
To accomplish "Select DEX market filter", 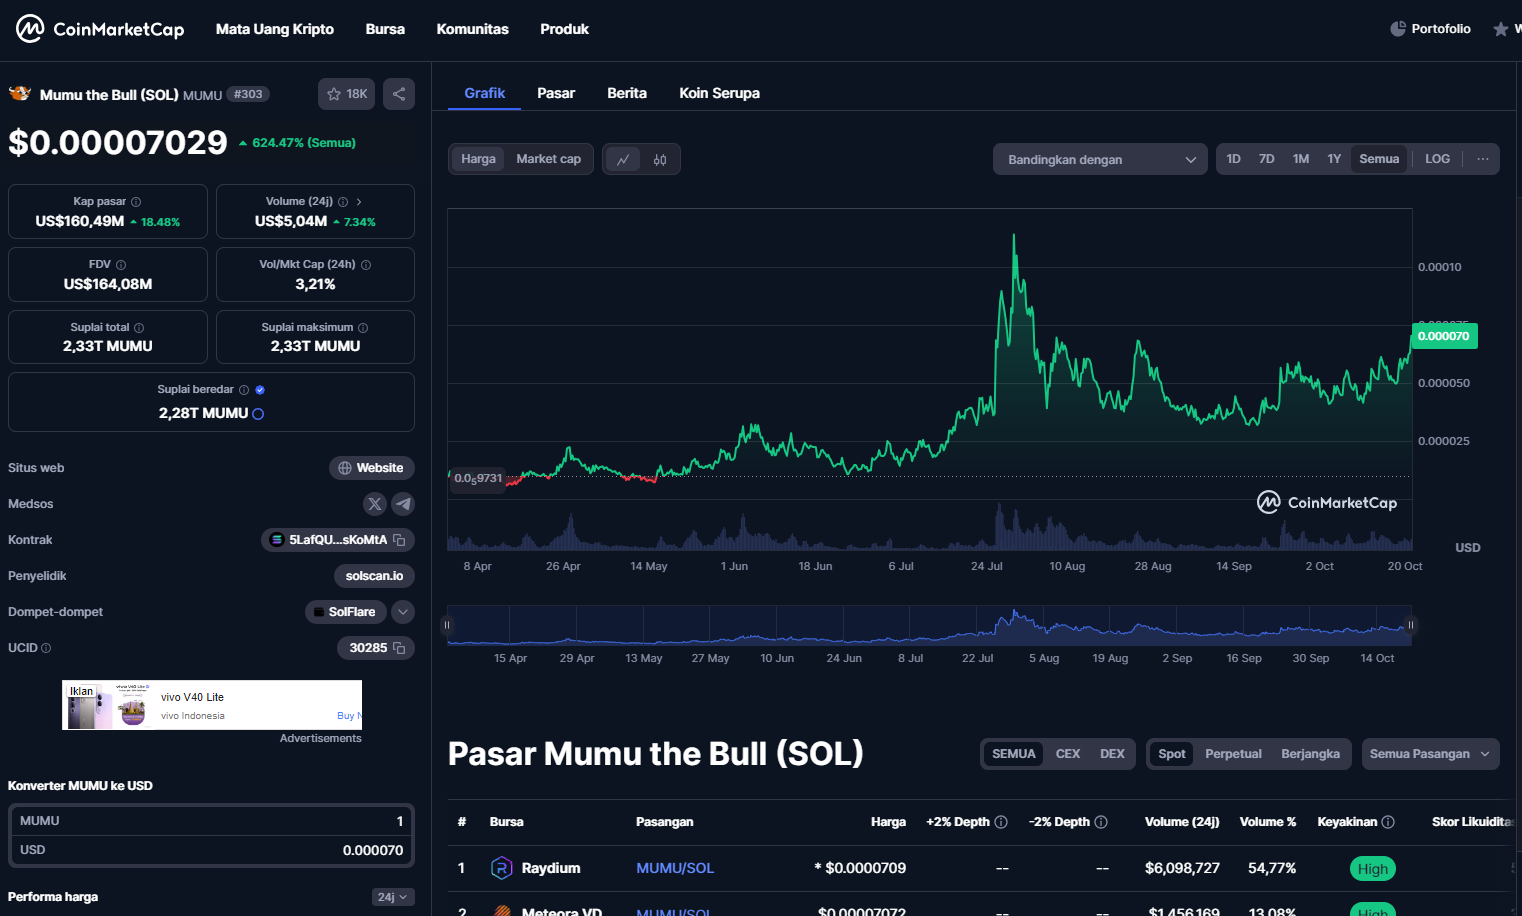I will pos(1112,754).
